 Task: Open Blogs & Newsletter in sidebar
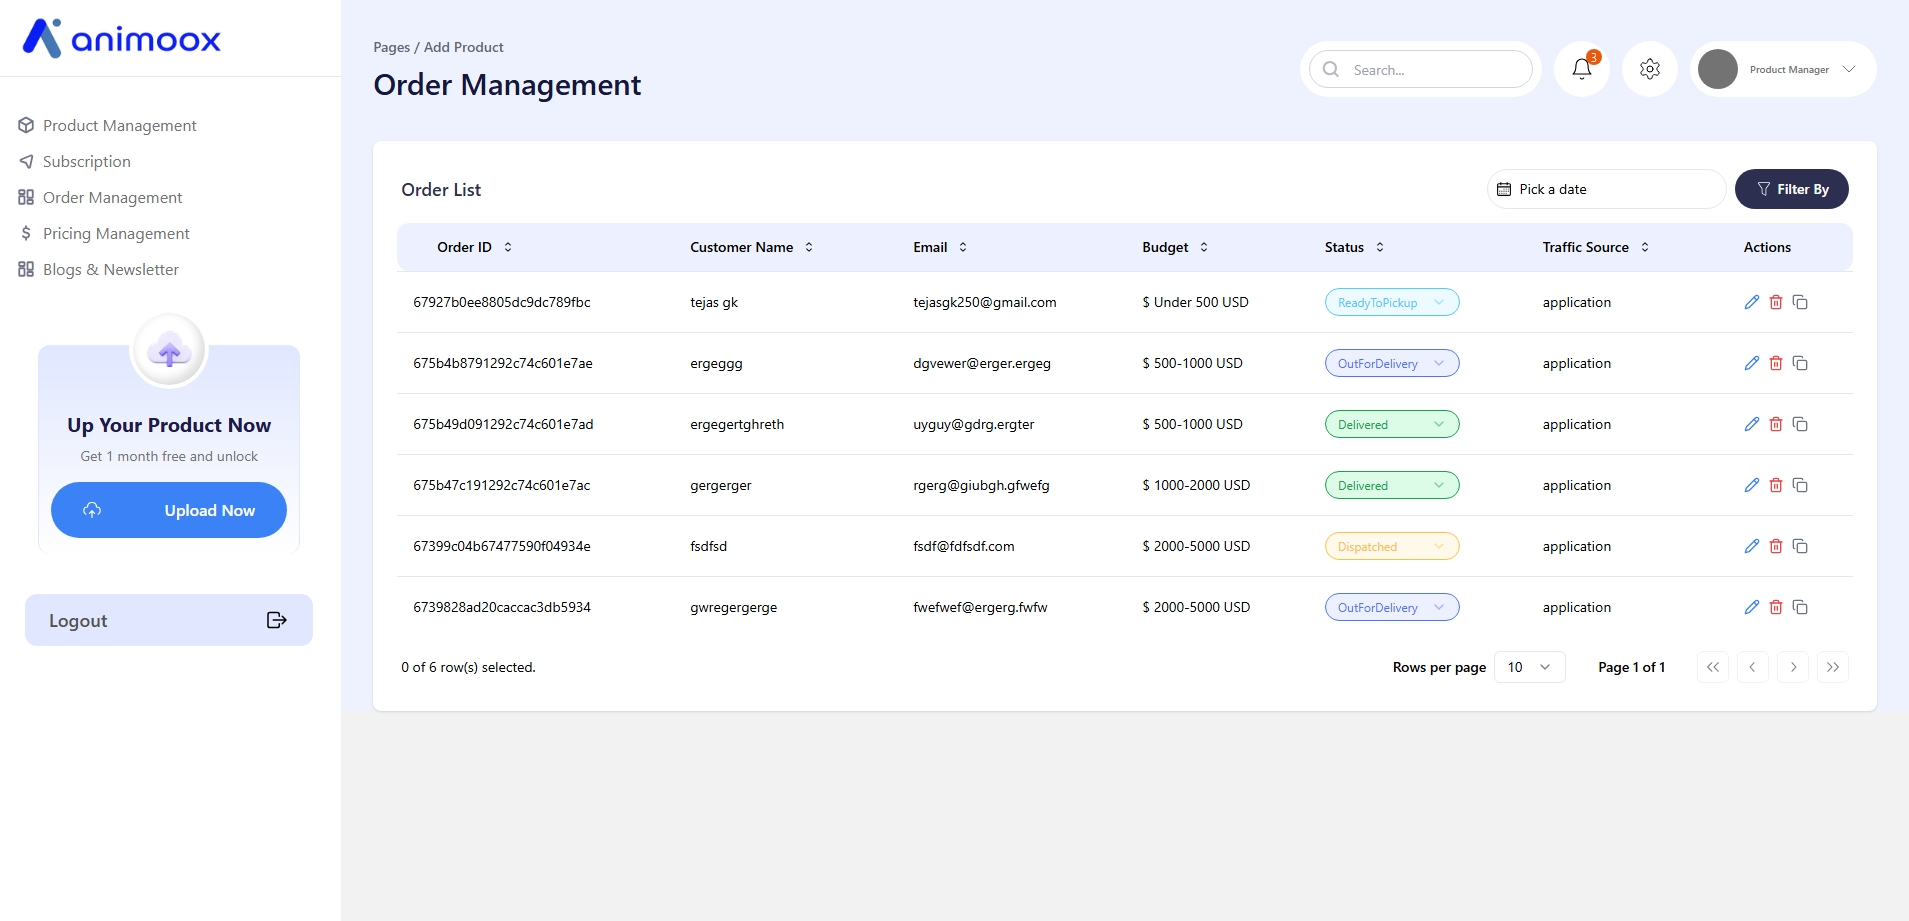(98, 269)
